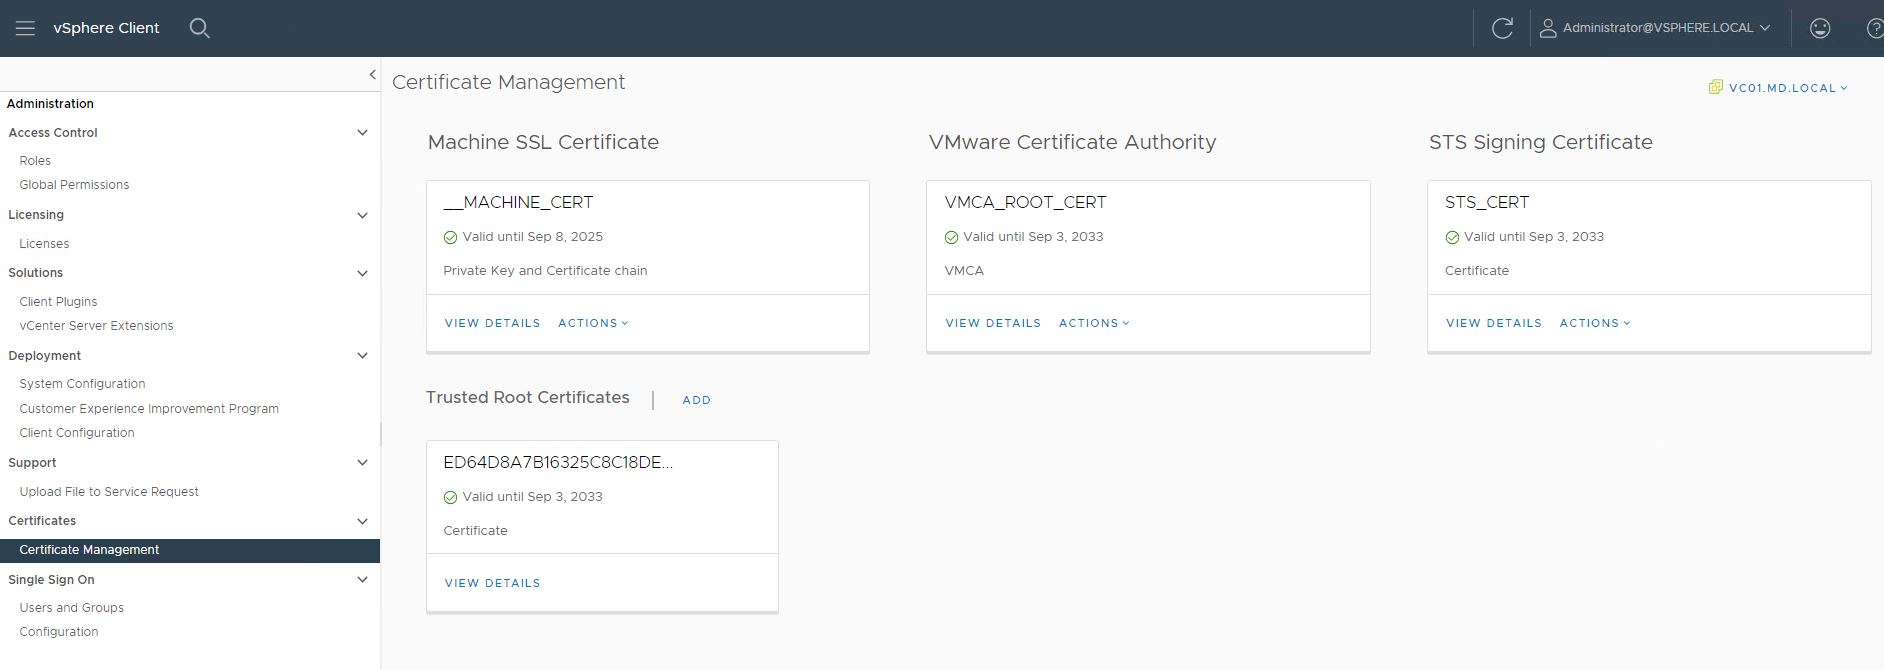
Task: Open Global Permissions page
Action: click(74, 185)
